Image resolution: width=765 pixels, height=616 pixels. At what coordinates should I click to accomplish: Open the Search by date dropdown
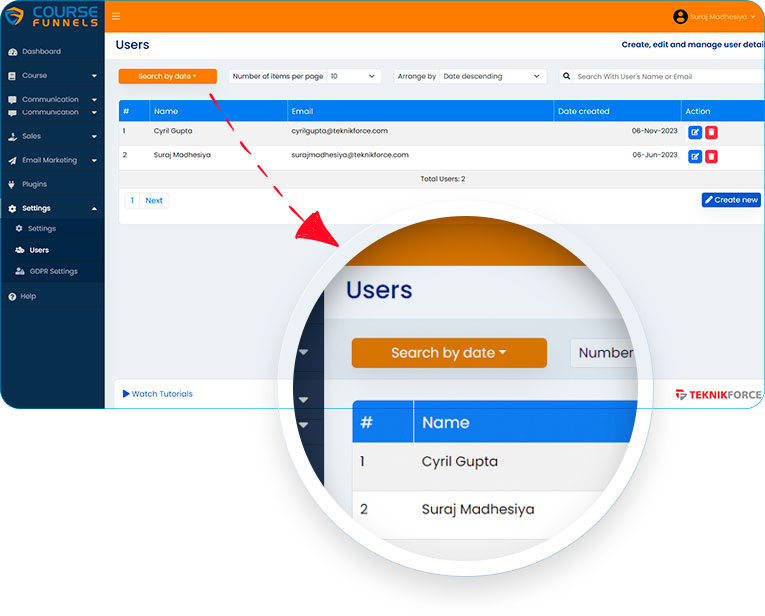pos(167,76)
